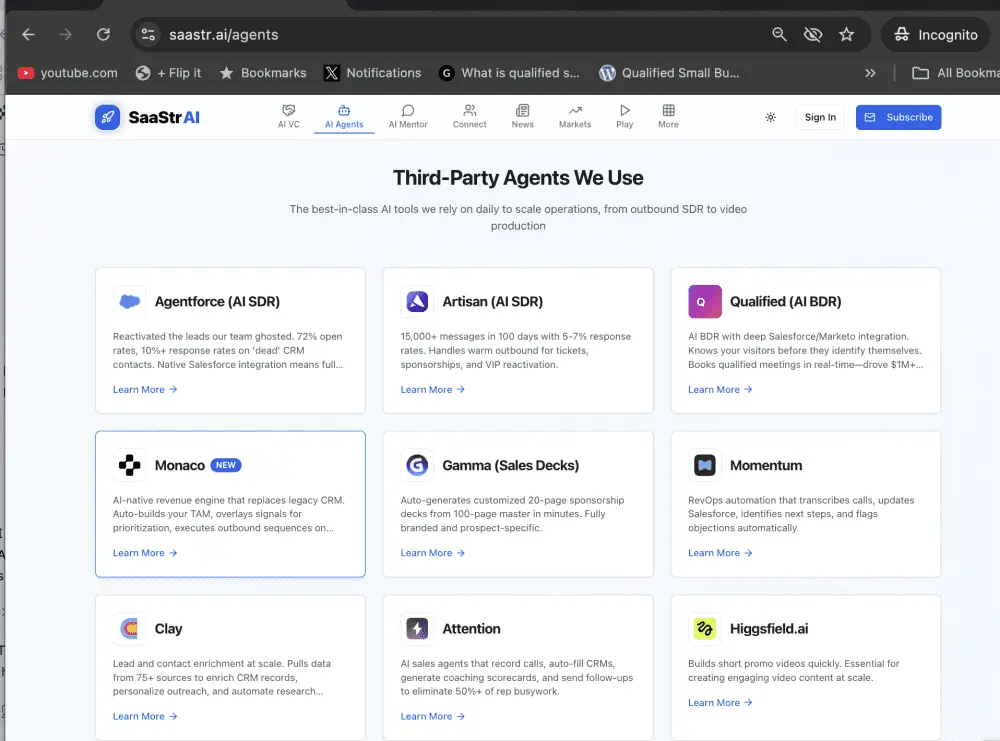
Task: Click the Monaco logo icon
Action: (129, 465)
